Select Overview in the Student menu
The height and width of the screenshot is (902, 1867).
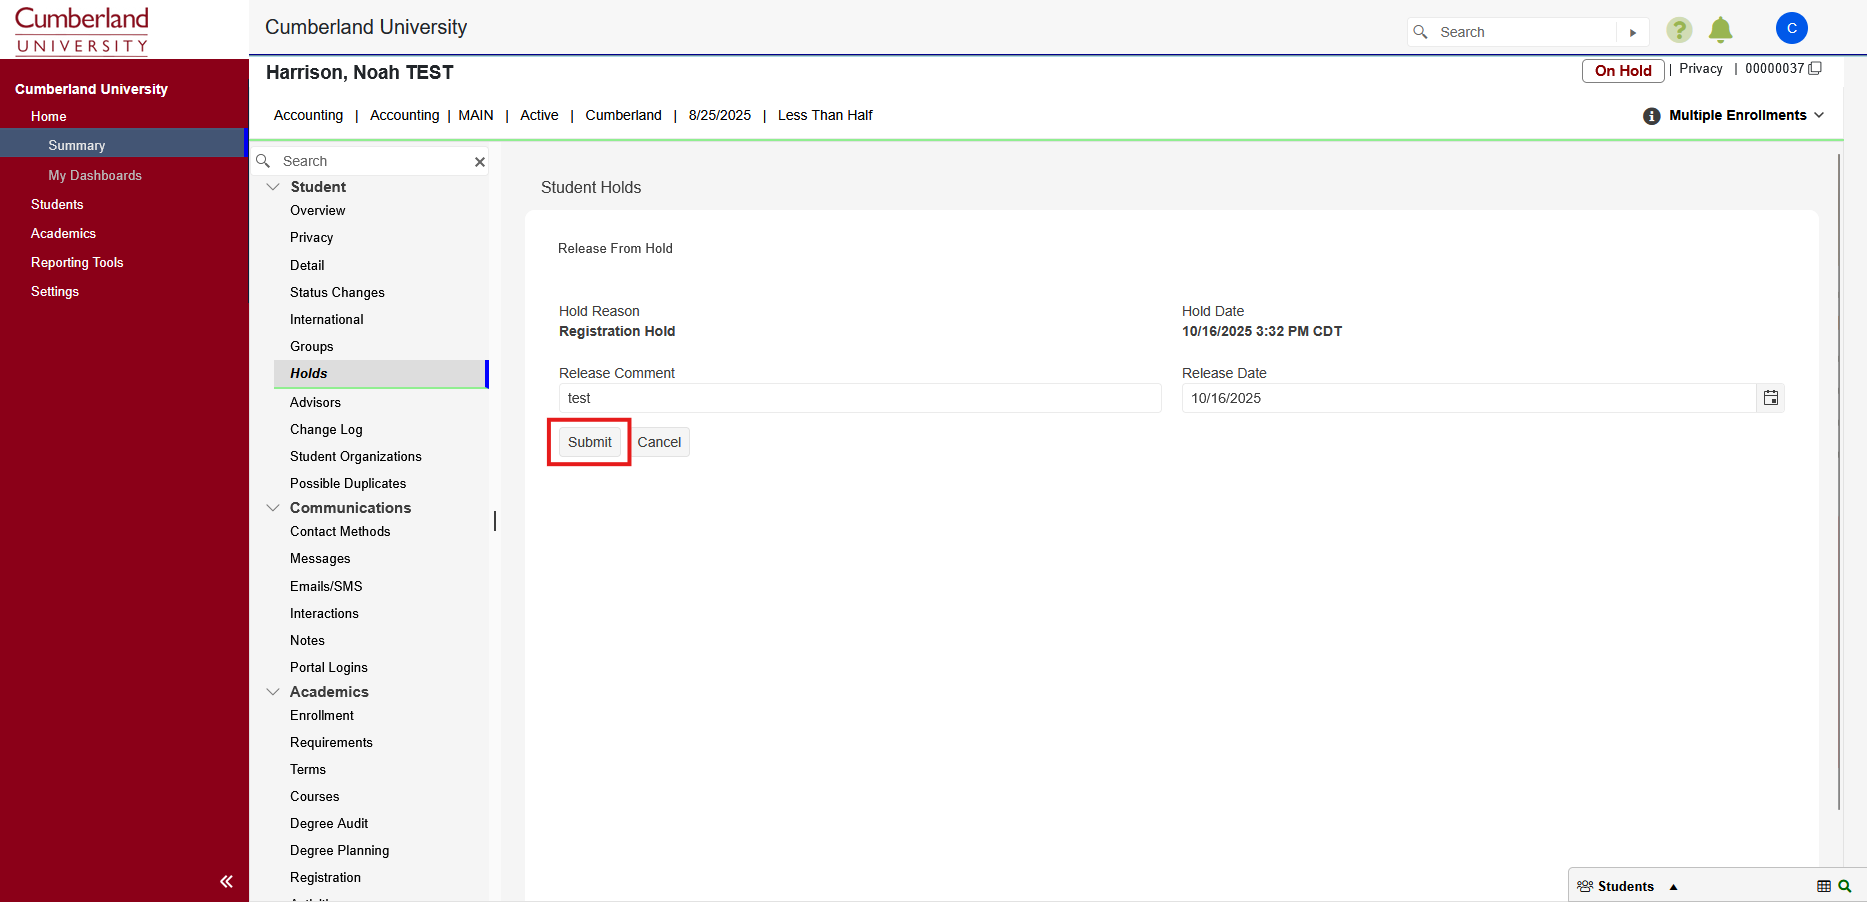318,210
